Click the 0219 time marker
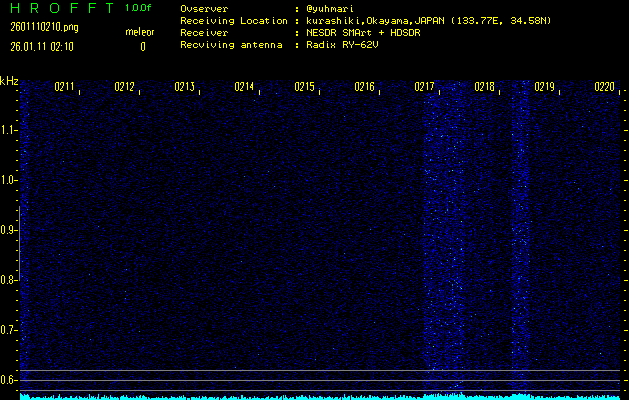Image resolution: width=629 pixels, height=400 pixels. pyautogui.click(x=544, y=87)
